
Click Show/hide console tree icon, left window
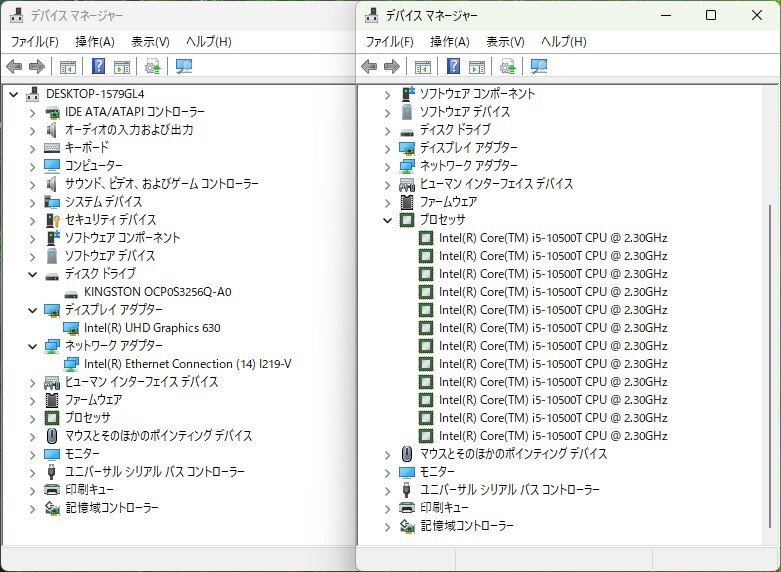coord(68,66)
